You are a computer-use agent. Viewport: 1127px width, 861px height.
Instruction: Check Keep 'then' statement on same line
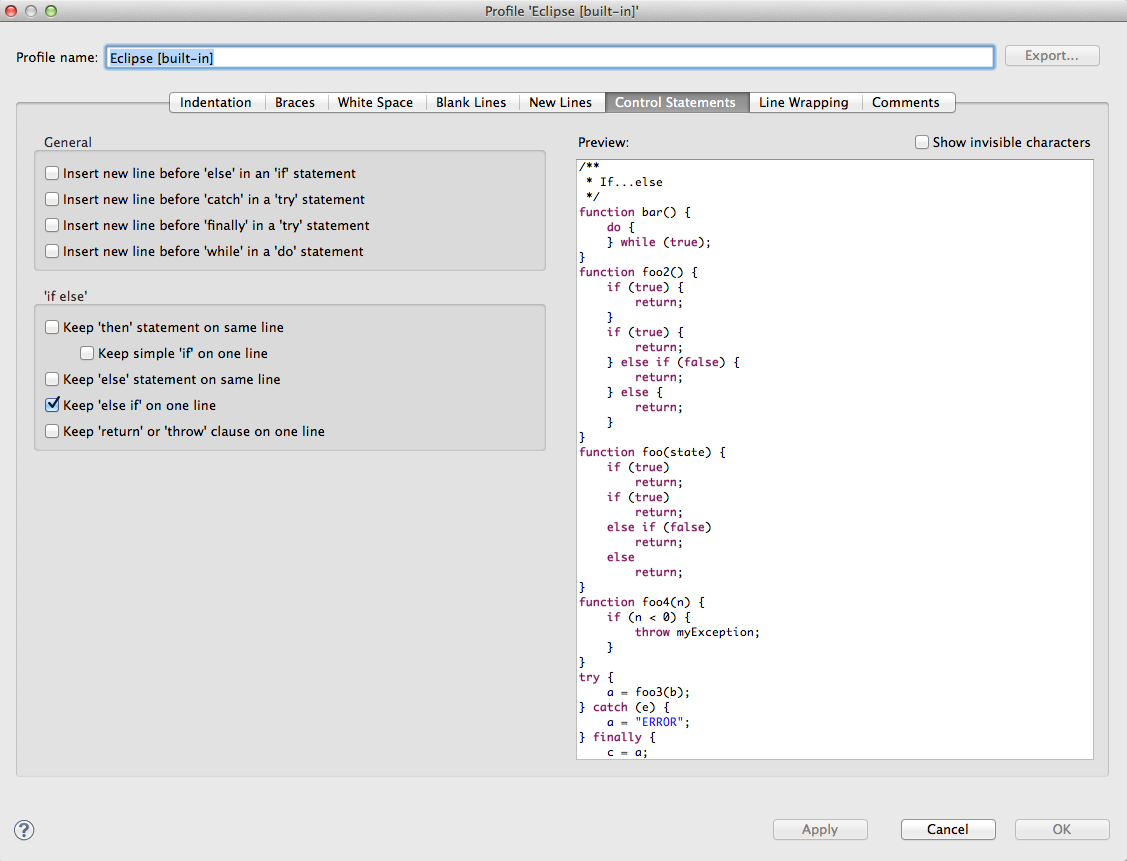53,327
